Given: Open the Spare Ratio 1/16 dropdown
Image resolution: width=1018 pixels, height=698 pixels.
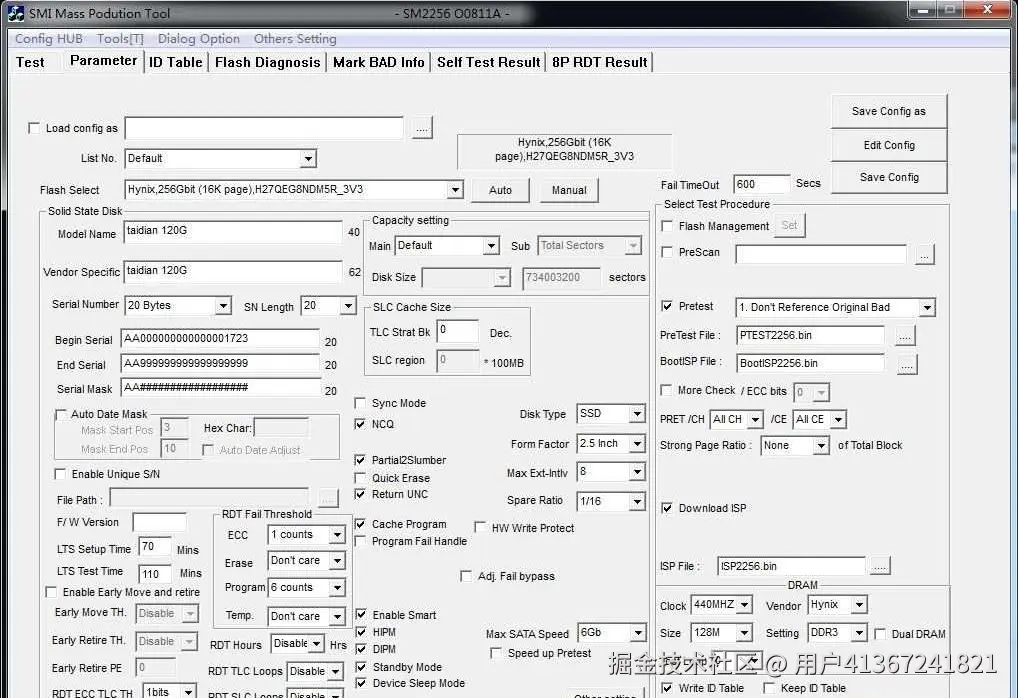Looking at the screenshot, I should [610, 501].
